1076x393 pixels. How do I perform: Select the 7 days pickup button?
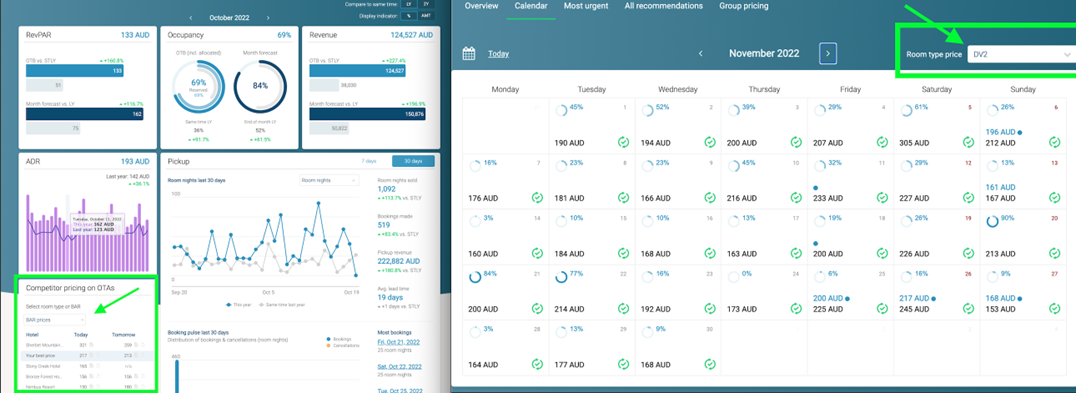click(369, 160)
